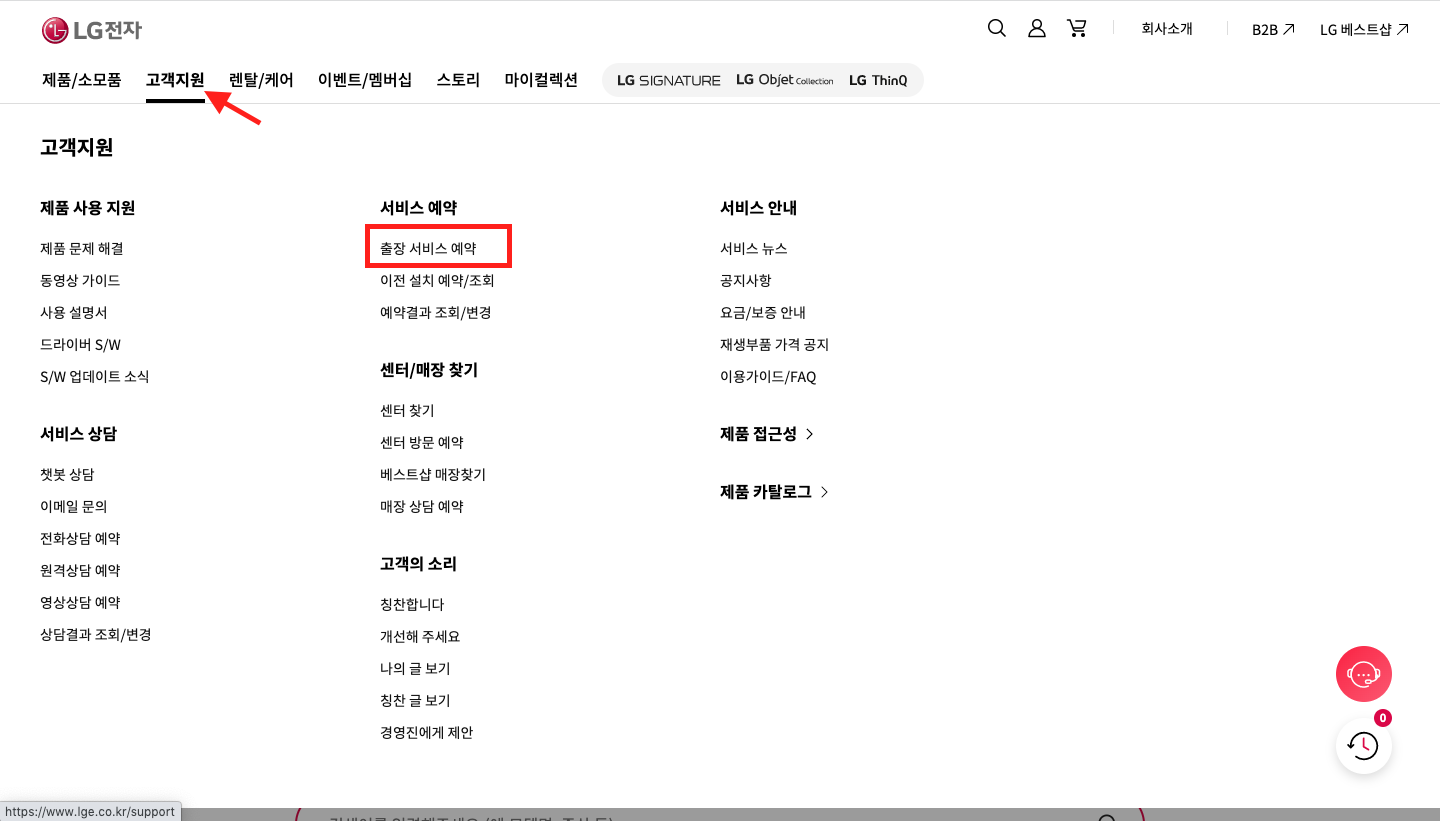This screenshot has width=1440, height=821.
Task: Open LG Objet Collection brand link
Action: (x=784, y=80)
